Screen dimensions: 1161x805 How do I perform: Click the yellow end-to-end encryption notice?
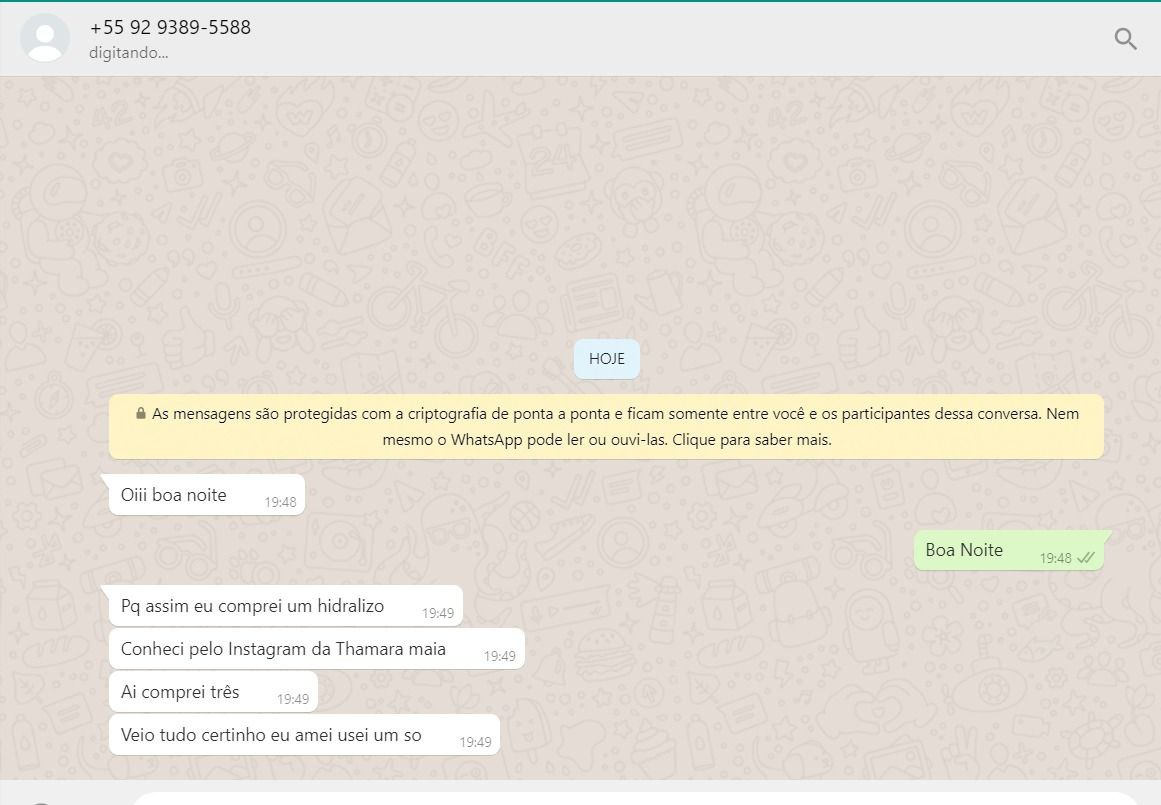[606, 426]
